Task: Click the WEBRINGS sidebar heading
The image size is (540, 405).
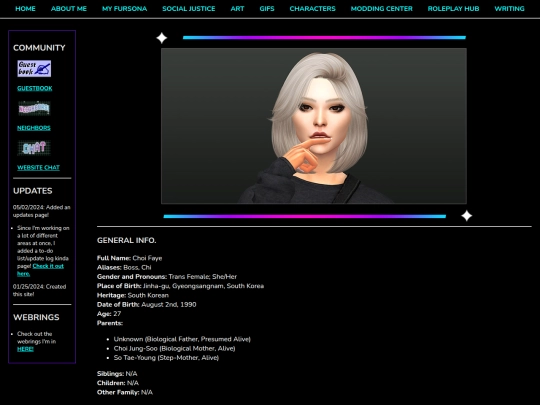Action: click(x=36, y=318)
